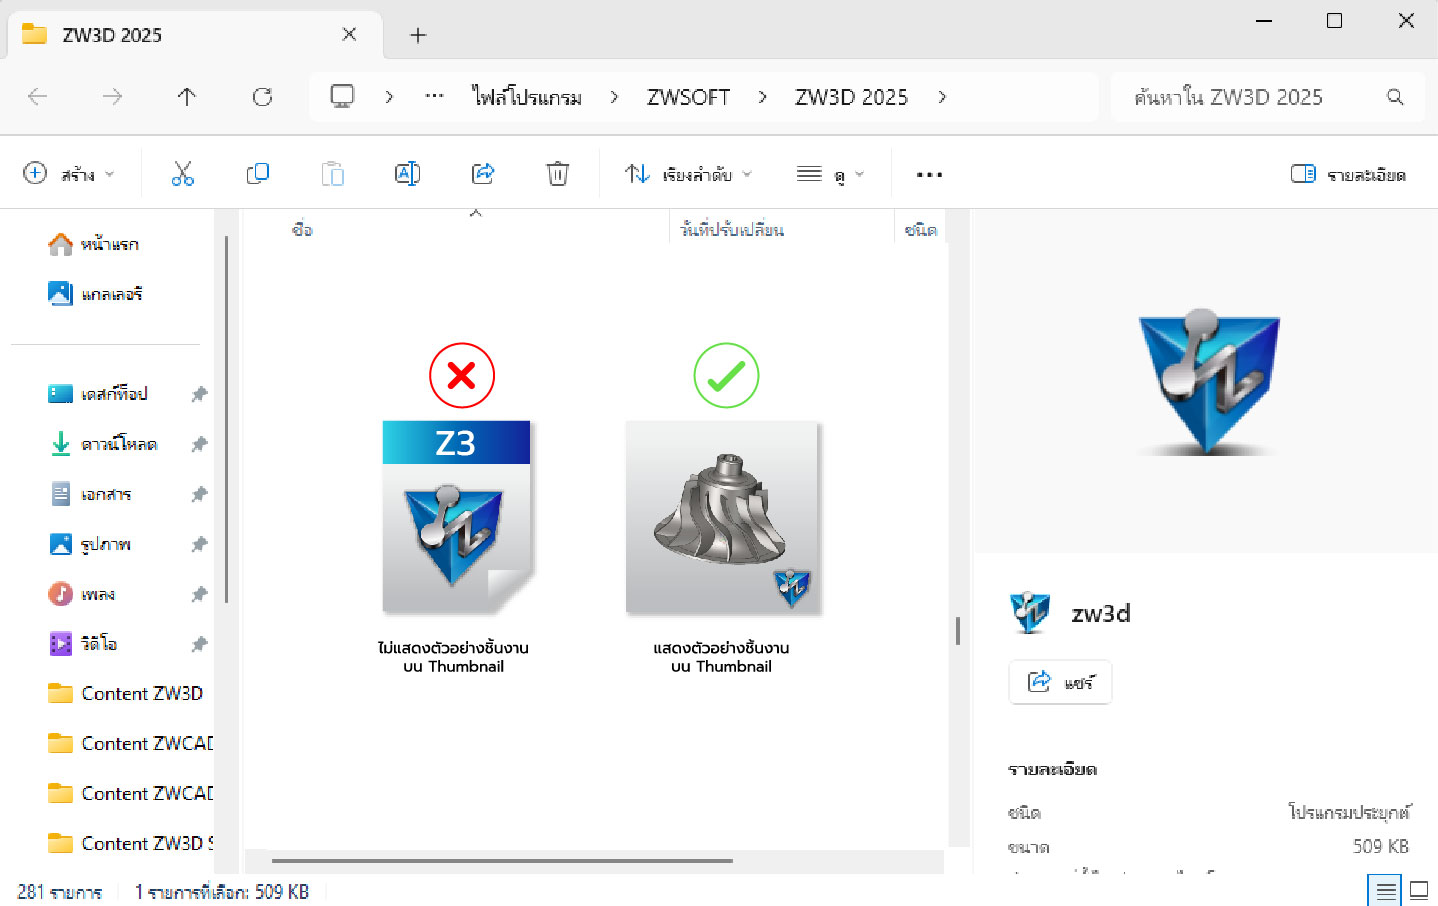Click the search magnifier icon
1438x906 pixels.
pos(1395,97)
